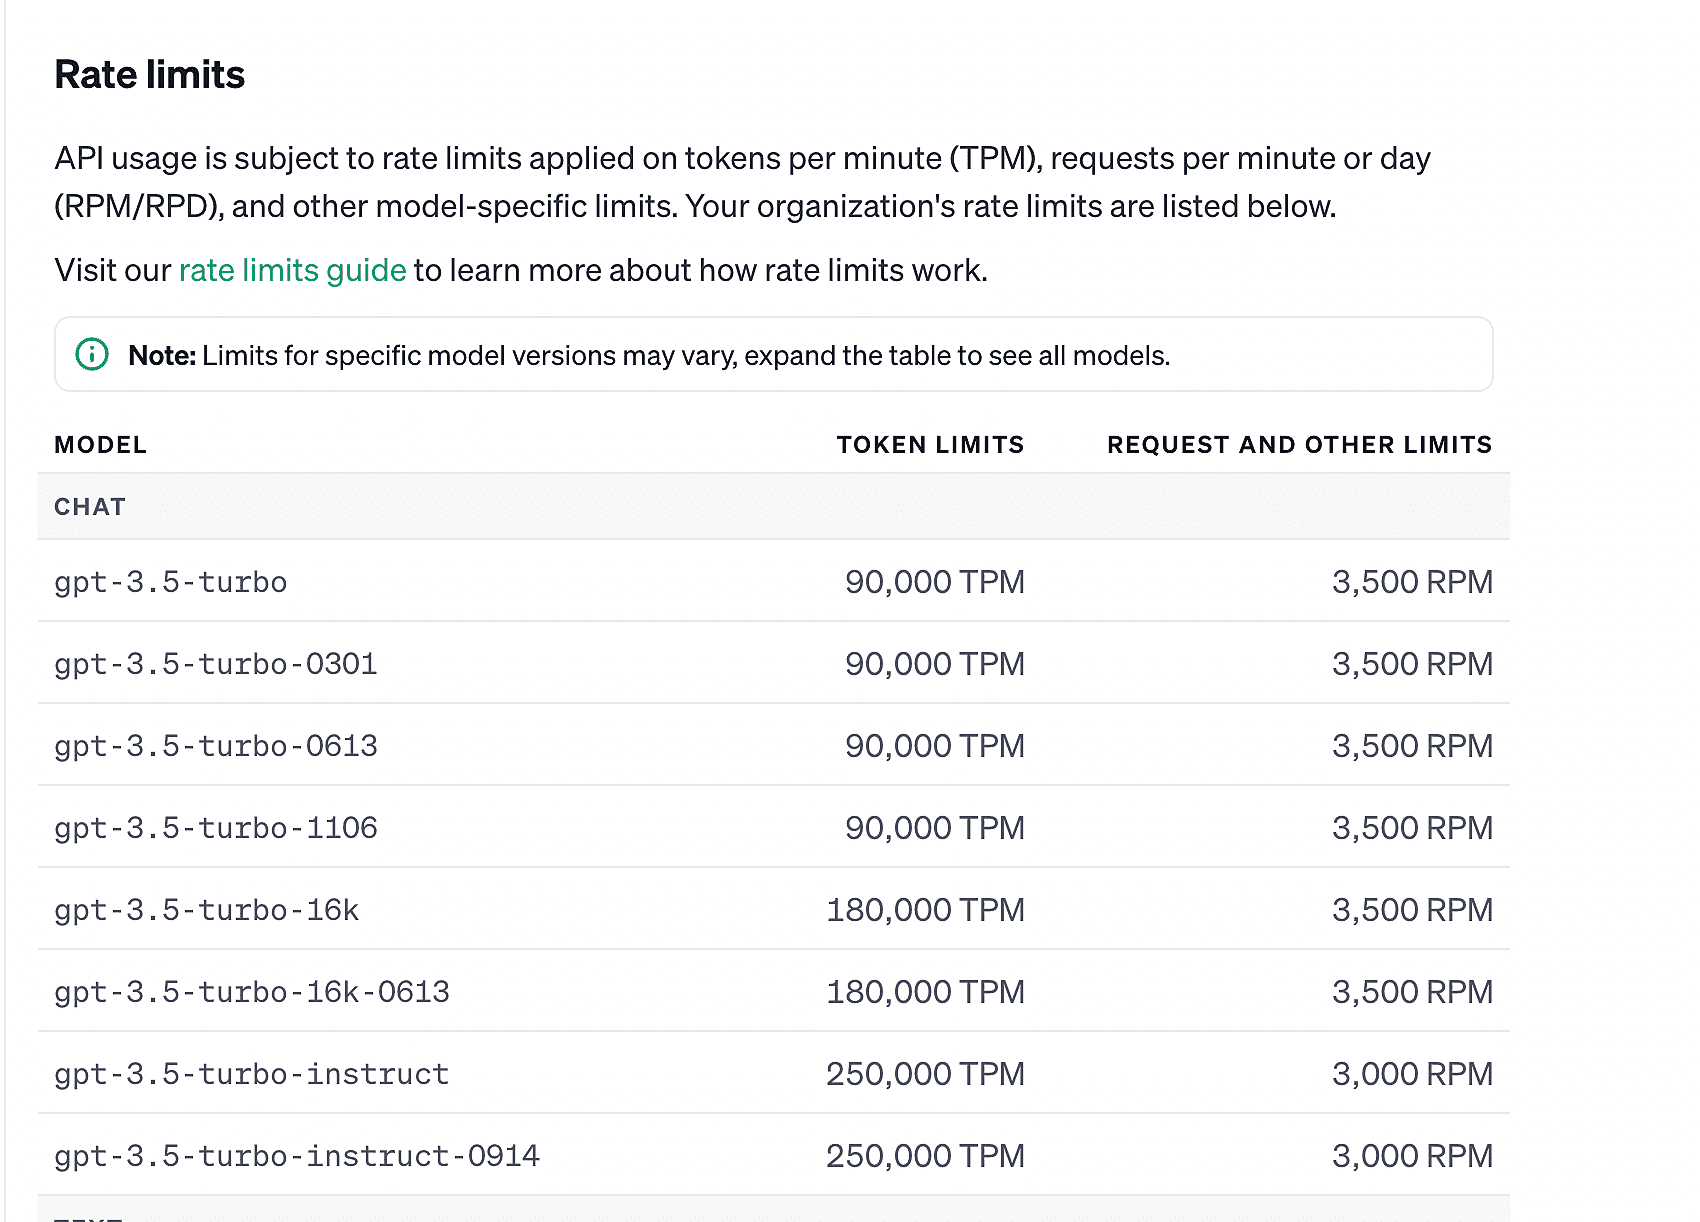Click the TOKEN LIMITS column header
The image size is (1700, 1222).
click(x=931, y=445)
